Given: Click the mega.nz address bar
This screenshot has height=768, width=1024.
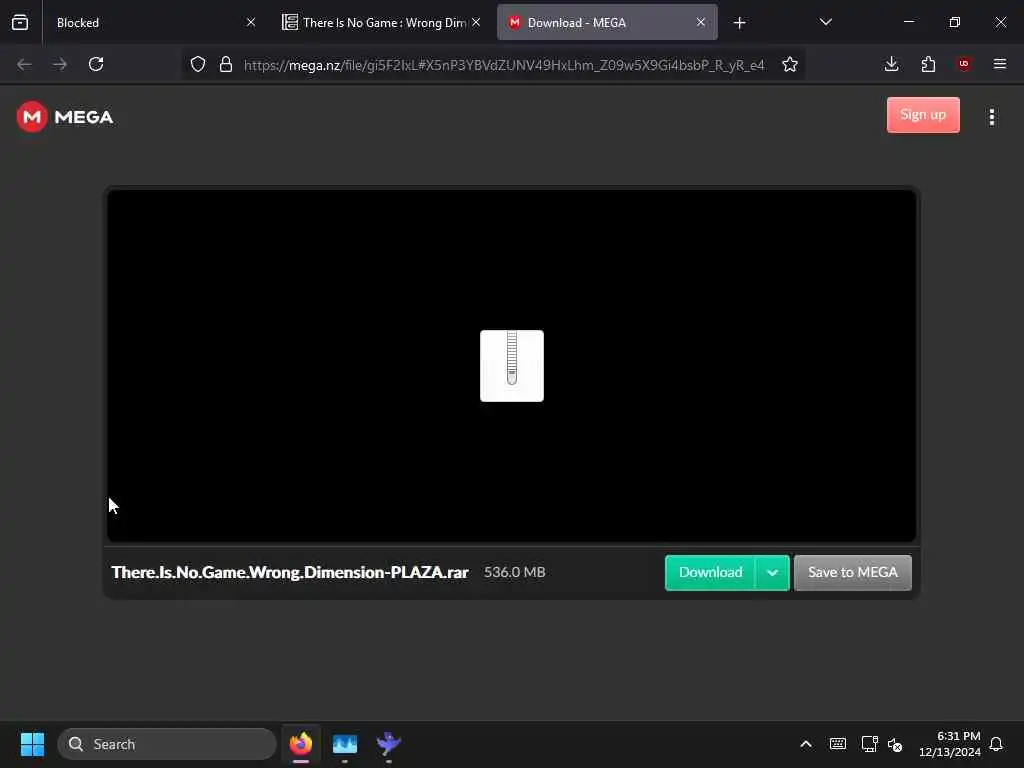Looking at the screenshot, I should click(504, 65).
